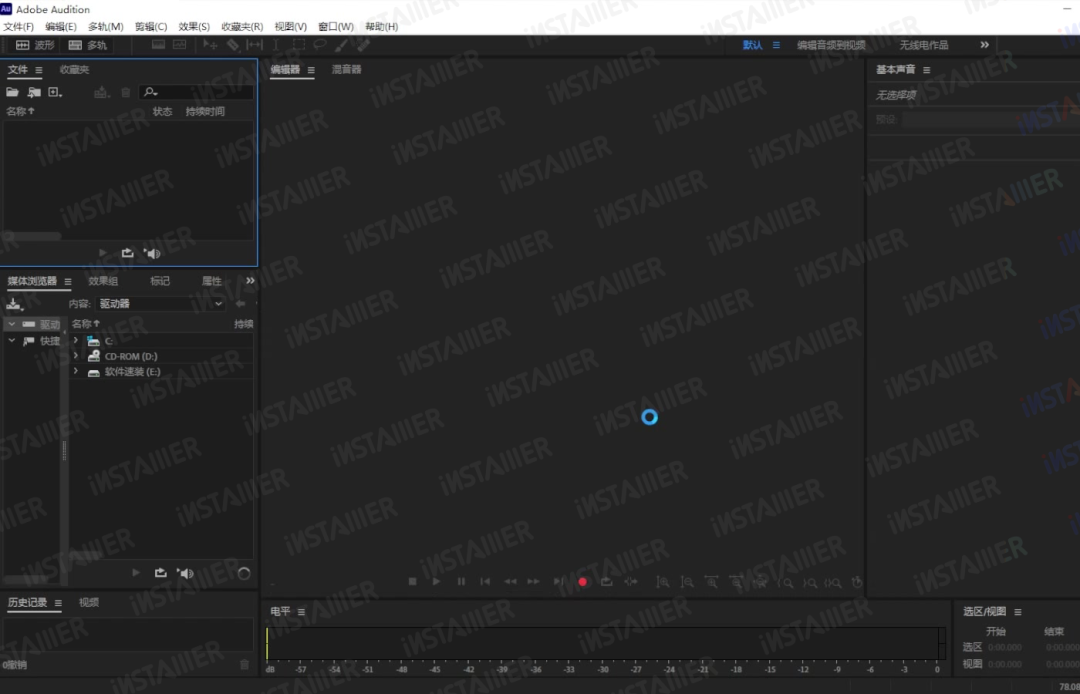Collapse the 驱动 tree node
The image size is (1080, 694).
coord(12,324)
